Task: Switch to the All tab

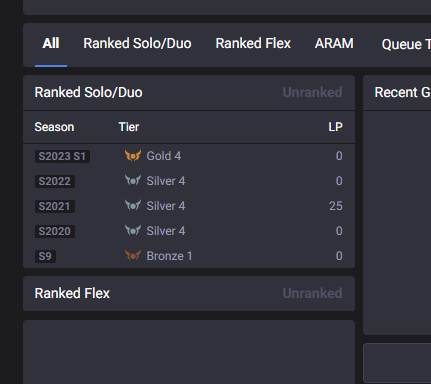Action: (51, 43)
